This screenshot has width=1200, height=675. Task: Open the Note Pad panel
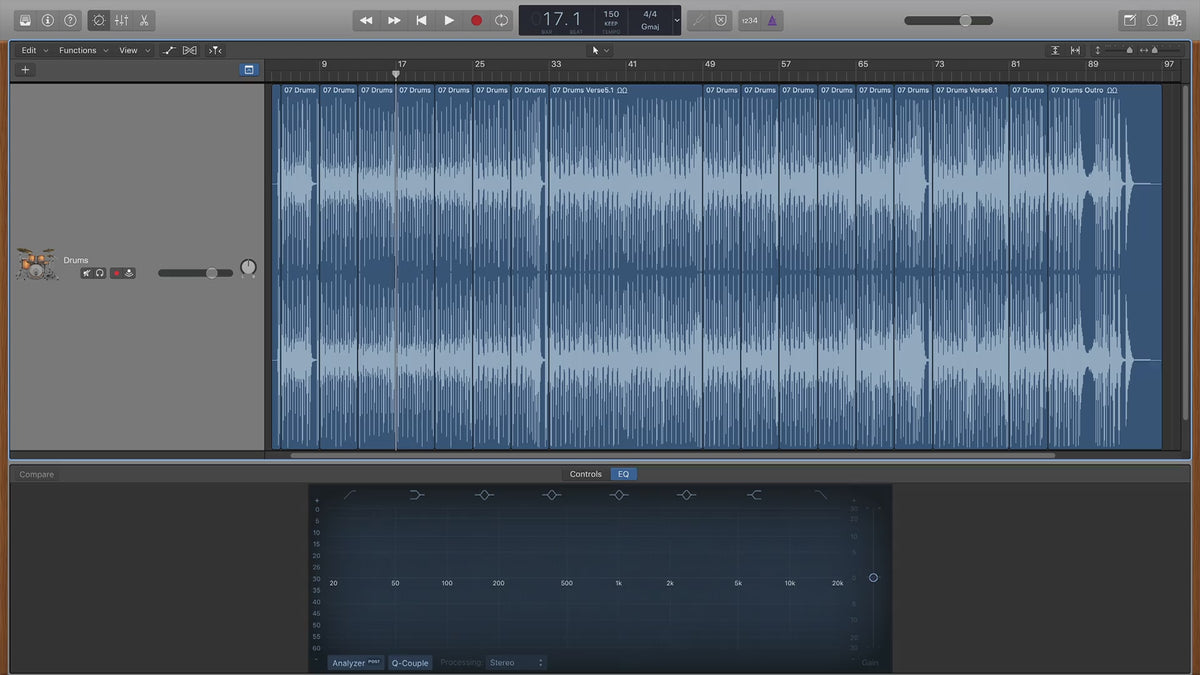tap(1130, 20)
